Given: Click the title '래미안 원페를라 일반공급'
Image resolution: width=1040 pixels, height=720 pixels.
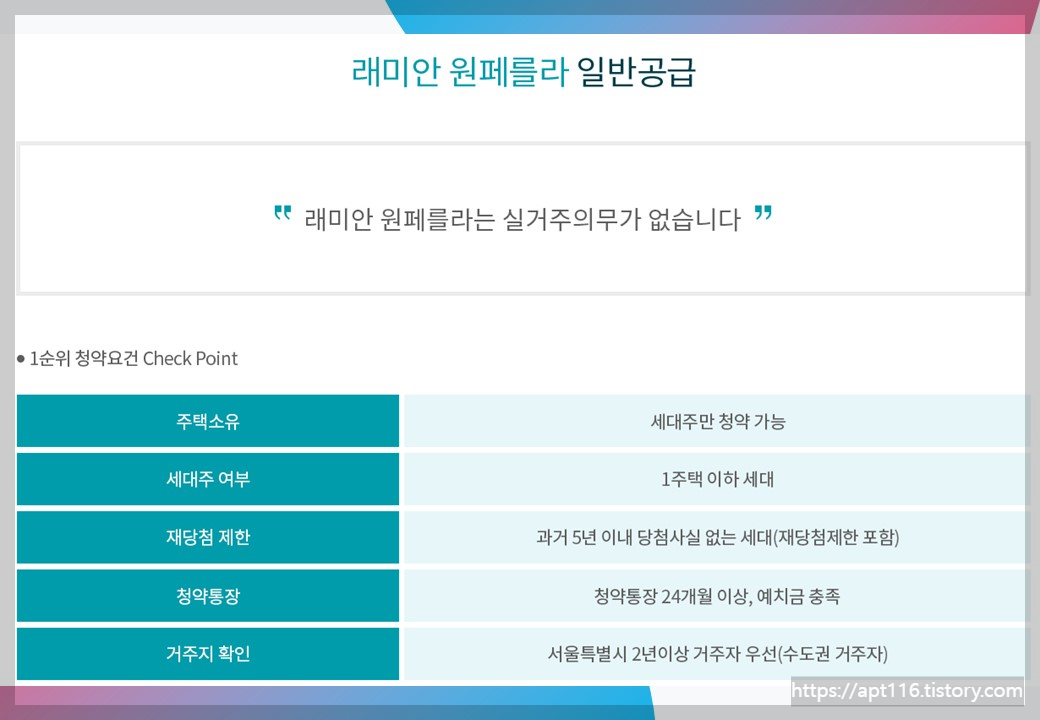Looking at the screenshot, I should [x=523, y=72].
